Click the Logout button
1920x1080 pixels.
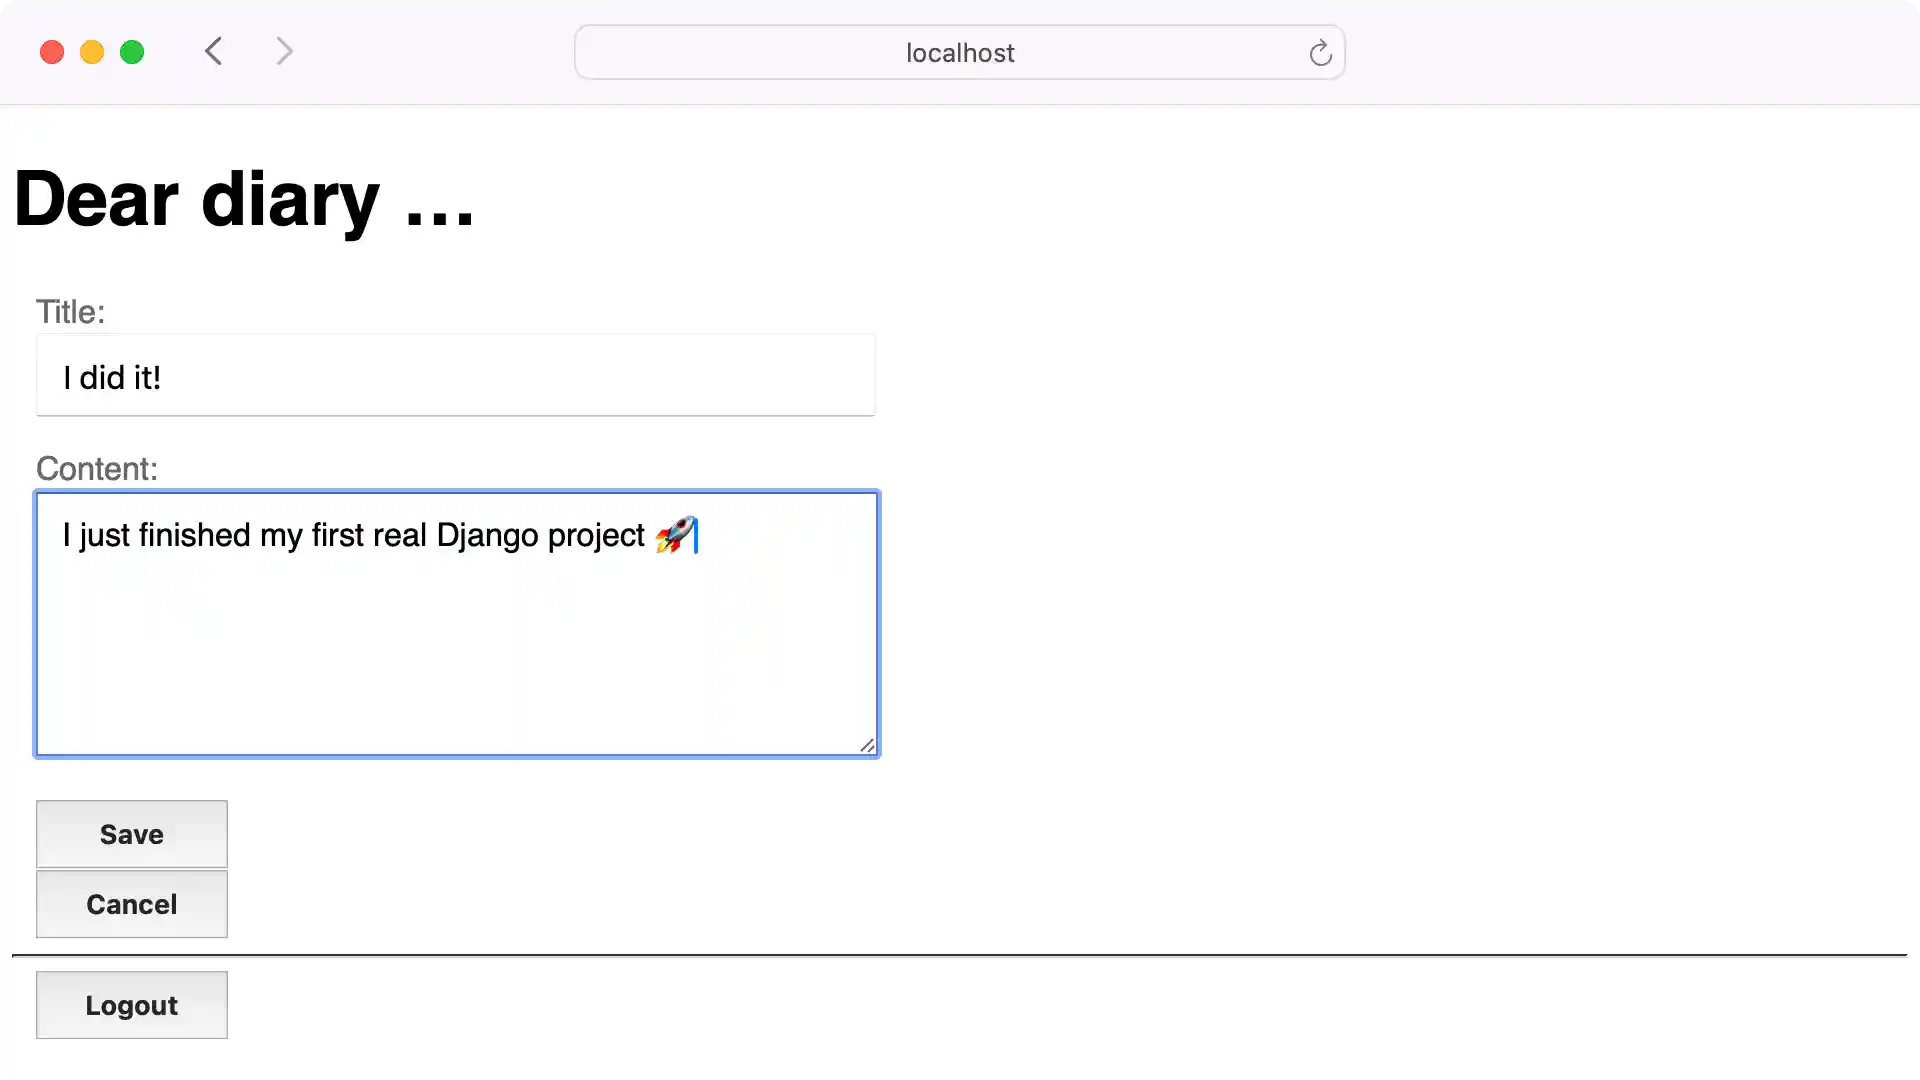coord(131,1004)
